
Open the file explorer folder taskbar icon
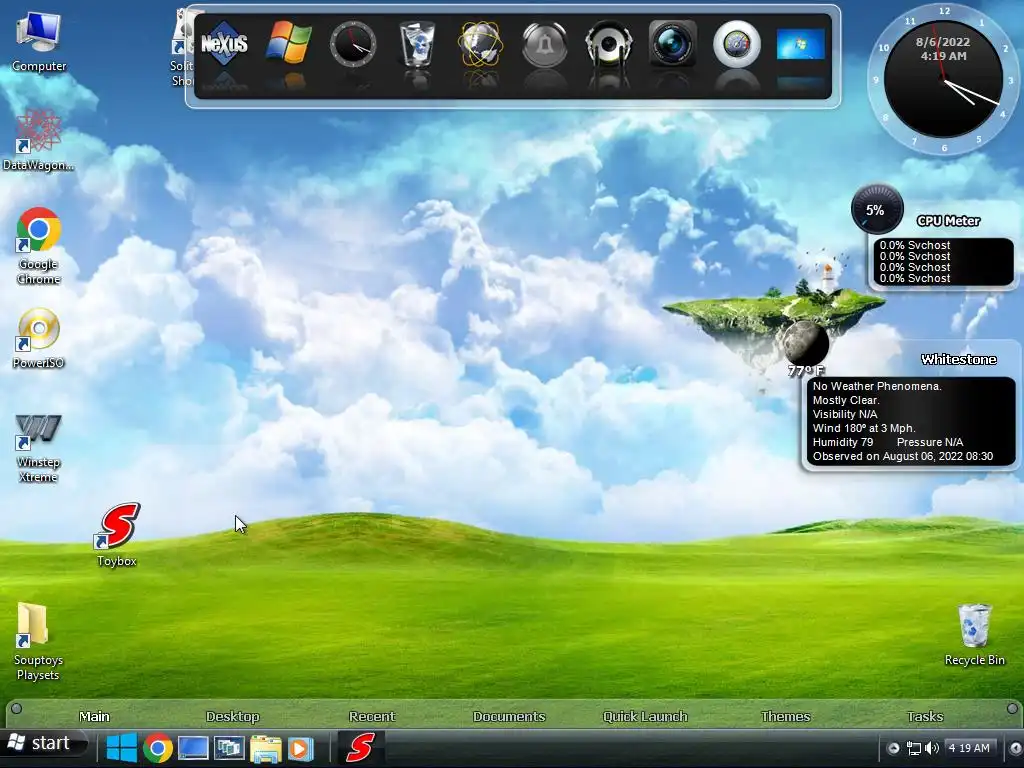265,748
